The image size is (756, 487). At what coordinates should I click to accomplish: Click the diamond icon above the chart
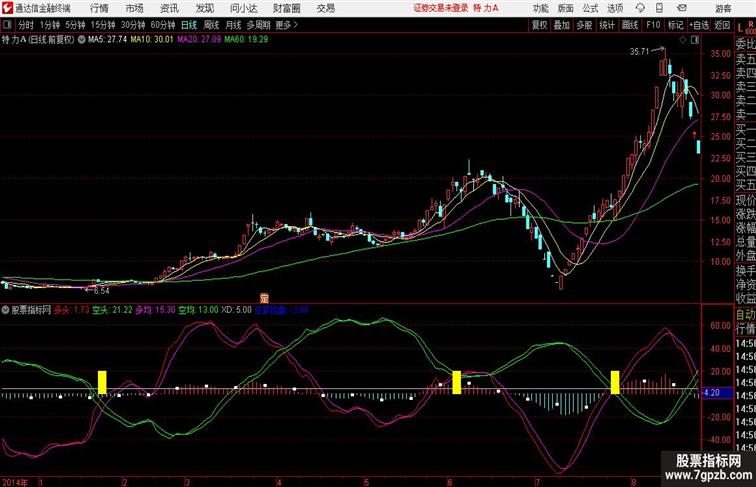pos(683,40)
